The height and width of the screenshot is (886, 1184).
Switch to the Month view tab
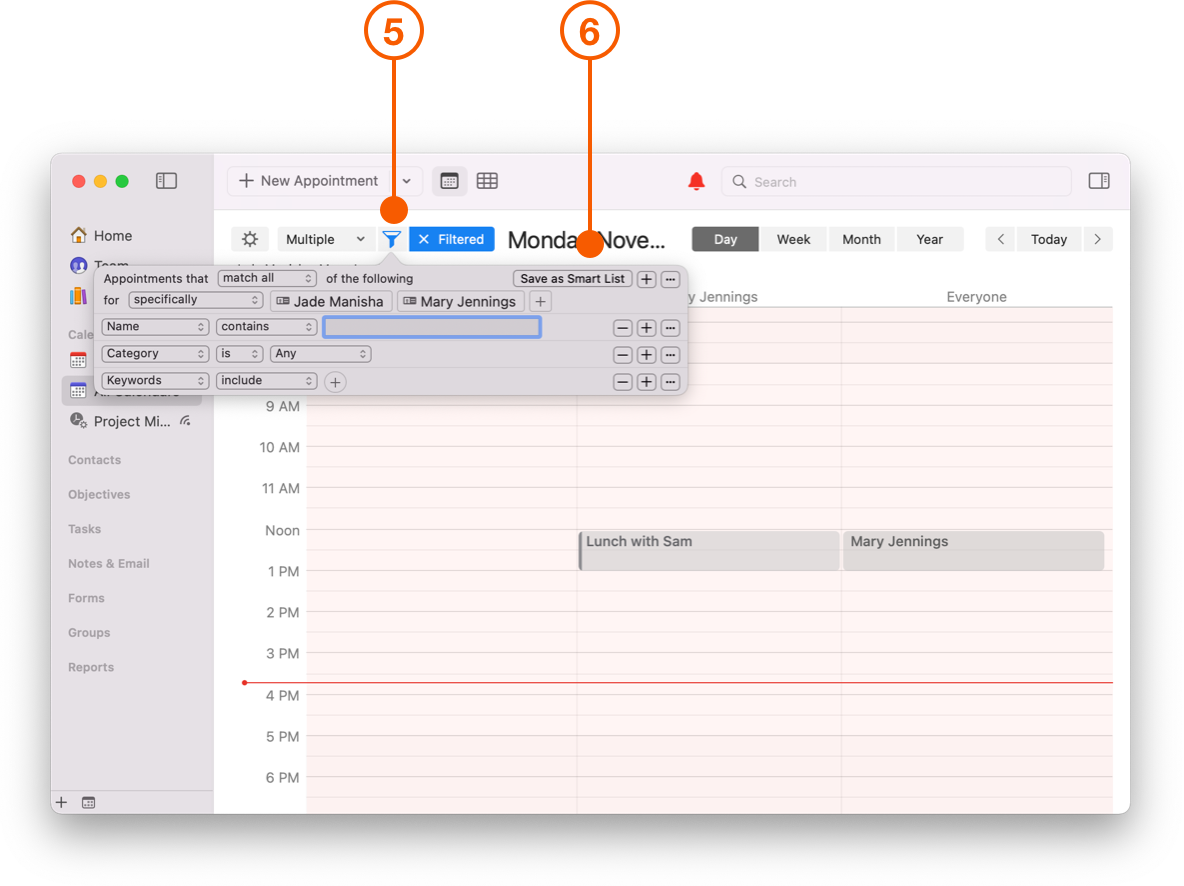tap(861, 239)
